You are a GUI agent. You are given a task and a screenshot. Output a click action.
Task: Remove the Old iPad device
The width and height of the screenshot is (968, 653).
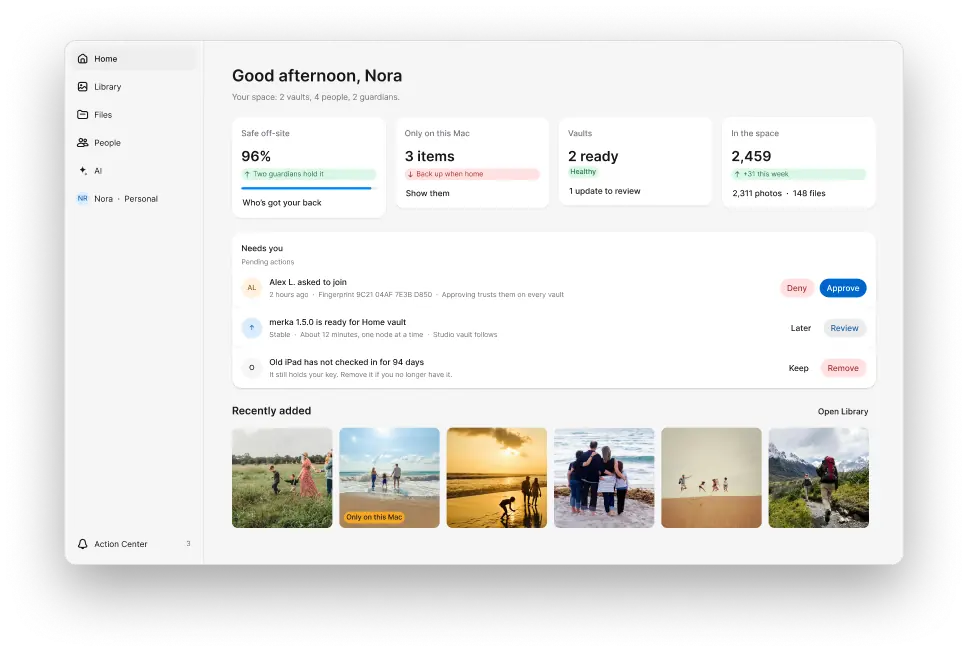[843, 368]
